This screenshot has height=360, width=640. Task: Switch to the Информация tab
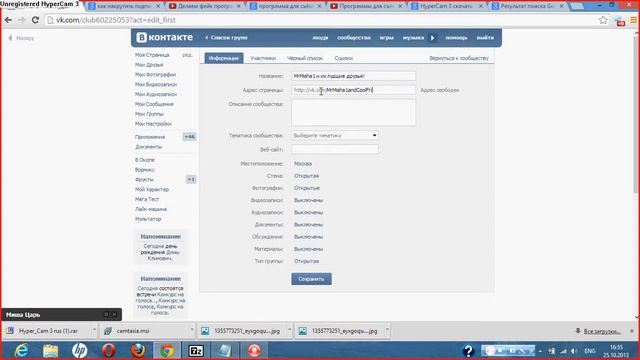(x=224, y=58)
